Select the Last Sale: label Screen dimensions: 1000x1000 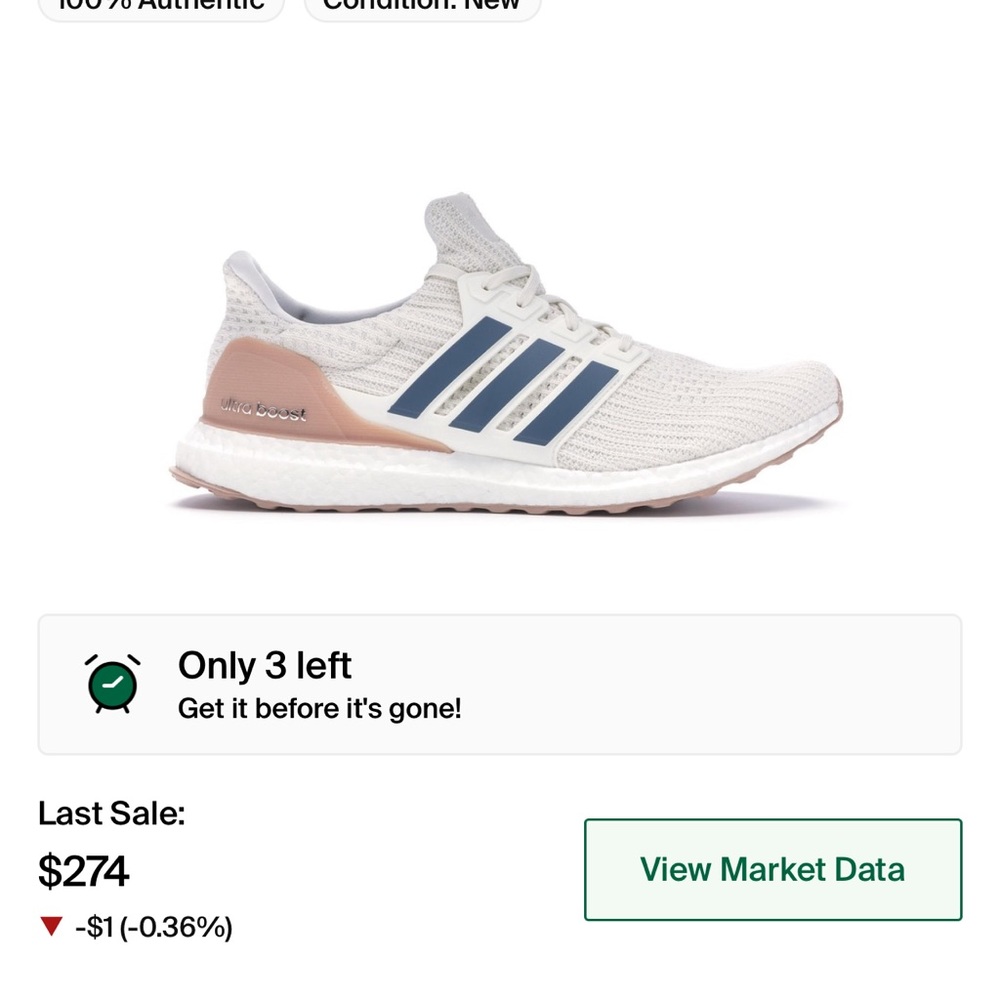110,814
